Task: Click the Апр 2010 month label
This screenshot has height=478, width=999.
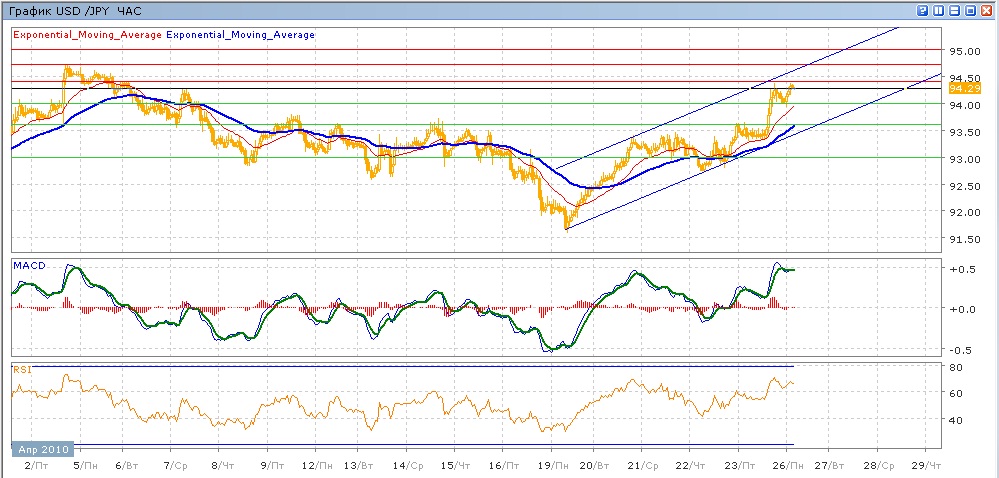Action: [x=43, y=450]
